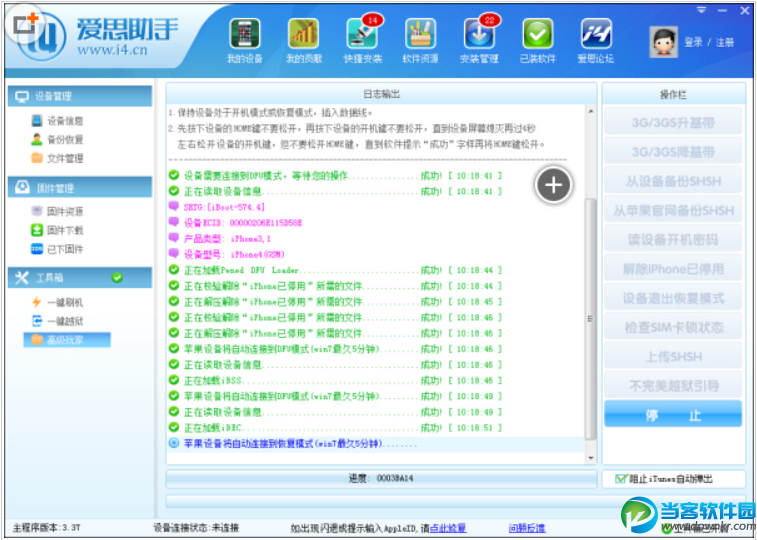757x540 pixels.
Task: Select the 产品类型: iPhone3,1 log line
Action: coord(220,238)
